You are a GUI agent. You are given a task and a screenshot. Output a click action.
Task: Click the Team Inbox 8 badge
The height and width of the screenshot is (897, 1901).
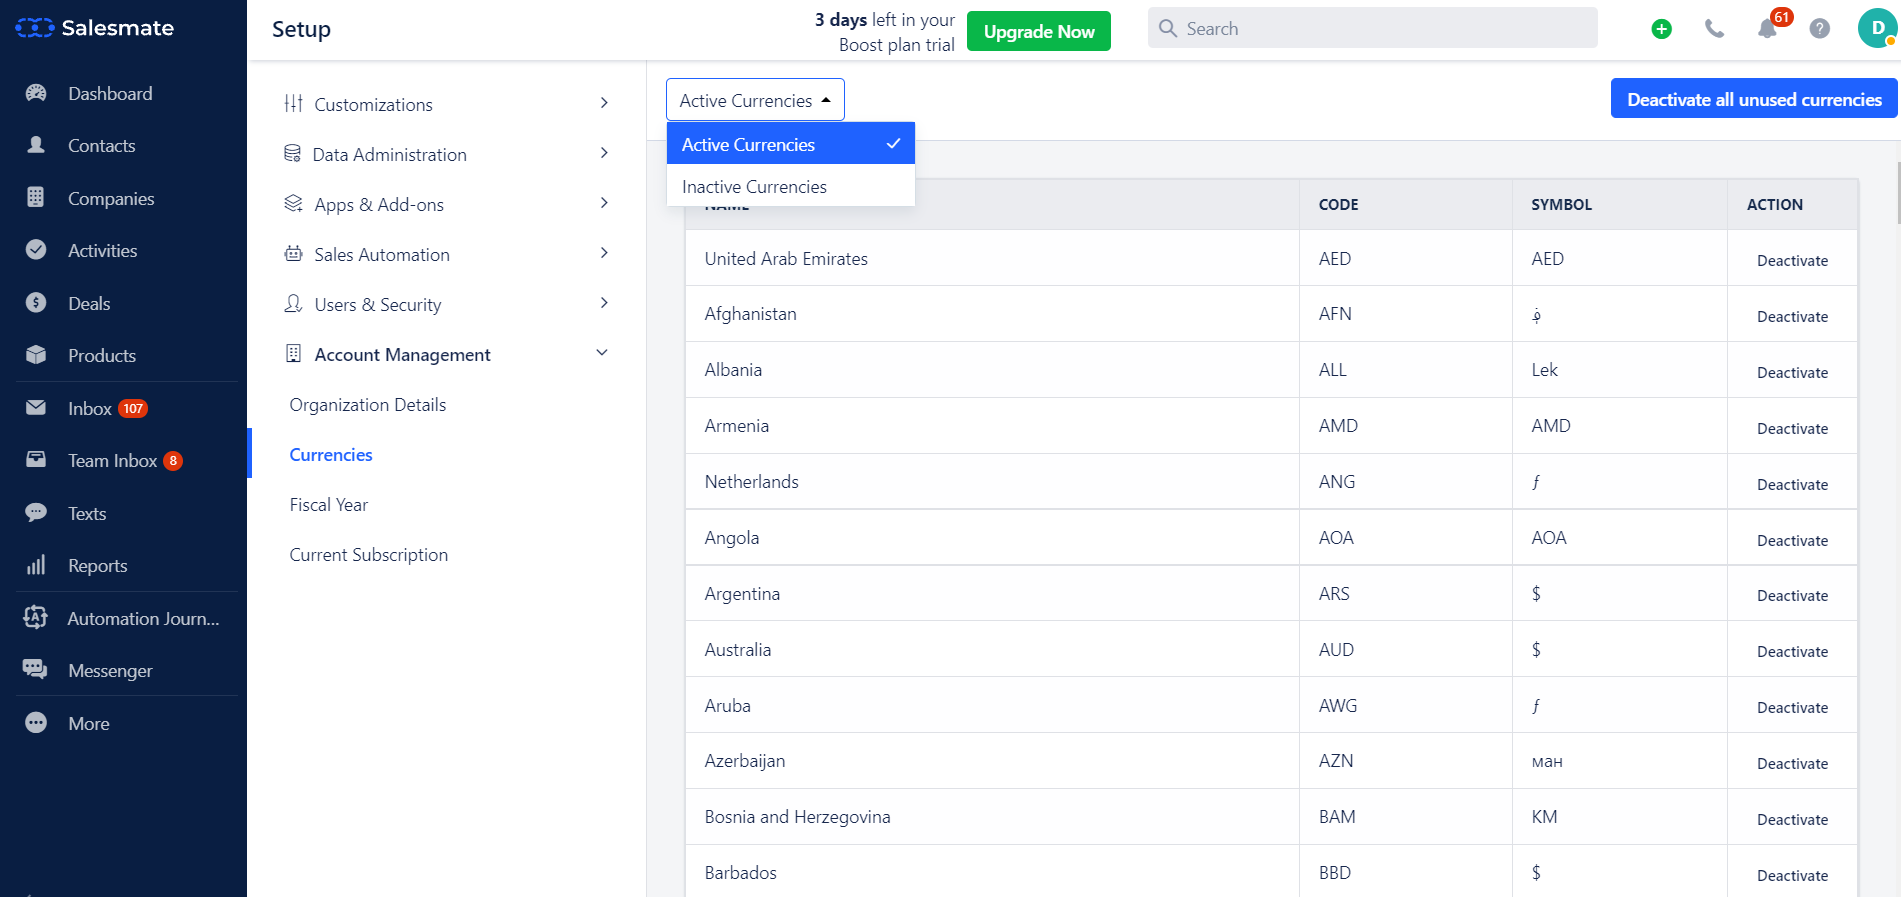point(173,460)
